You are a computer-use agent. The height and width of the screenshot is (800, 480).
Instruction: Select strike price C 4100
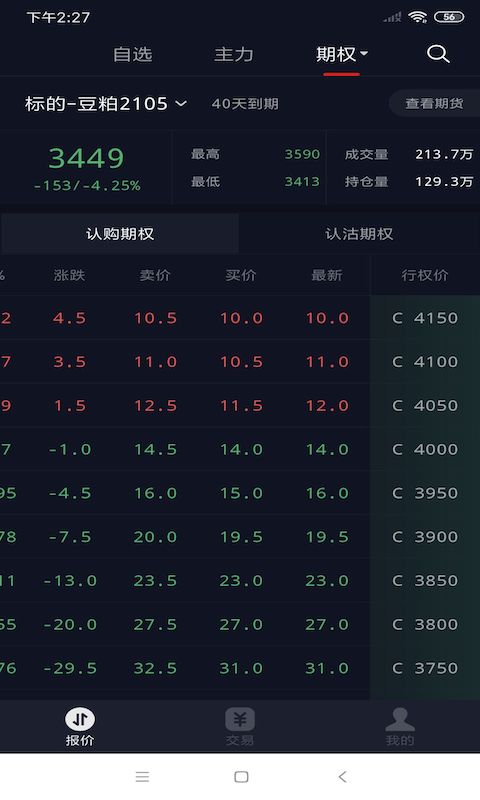click(425, 362)
